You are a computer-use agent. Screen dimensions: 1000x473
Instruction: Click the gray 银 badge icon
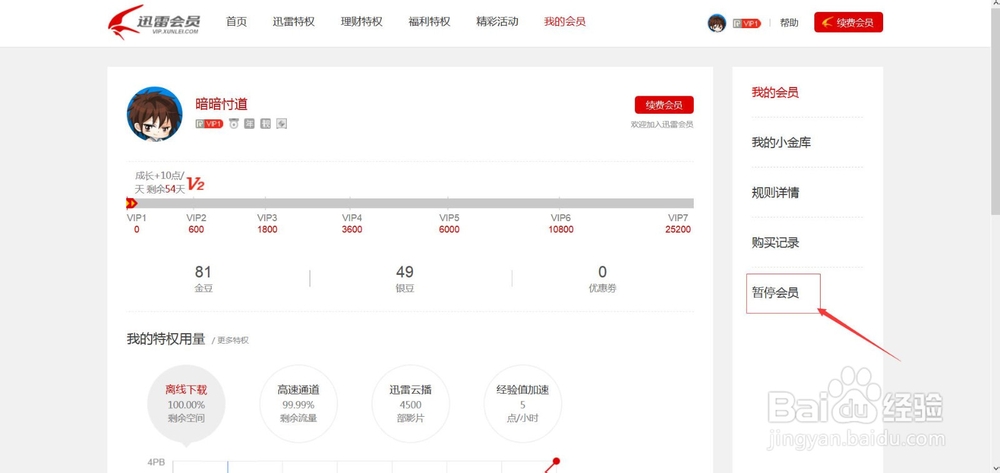265,124
